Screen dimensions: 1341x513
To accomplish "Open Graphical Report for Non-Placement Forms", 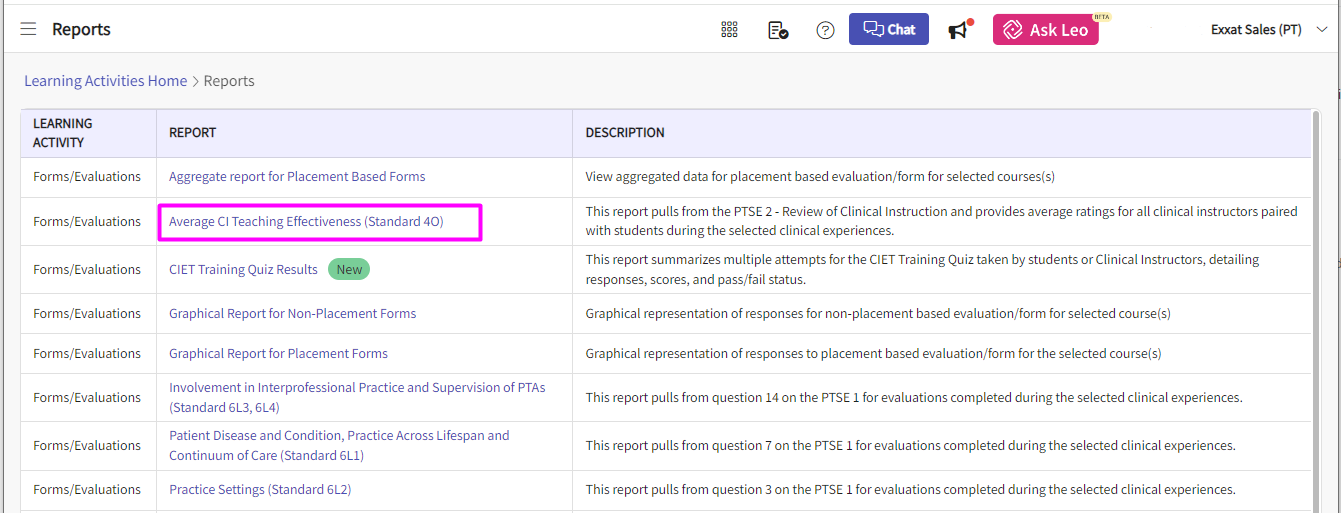I will pos(292,314).
